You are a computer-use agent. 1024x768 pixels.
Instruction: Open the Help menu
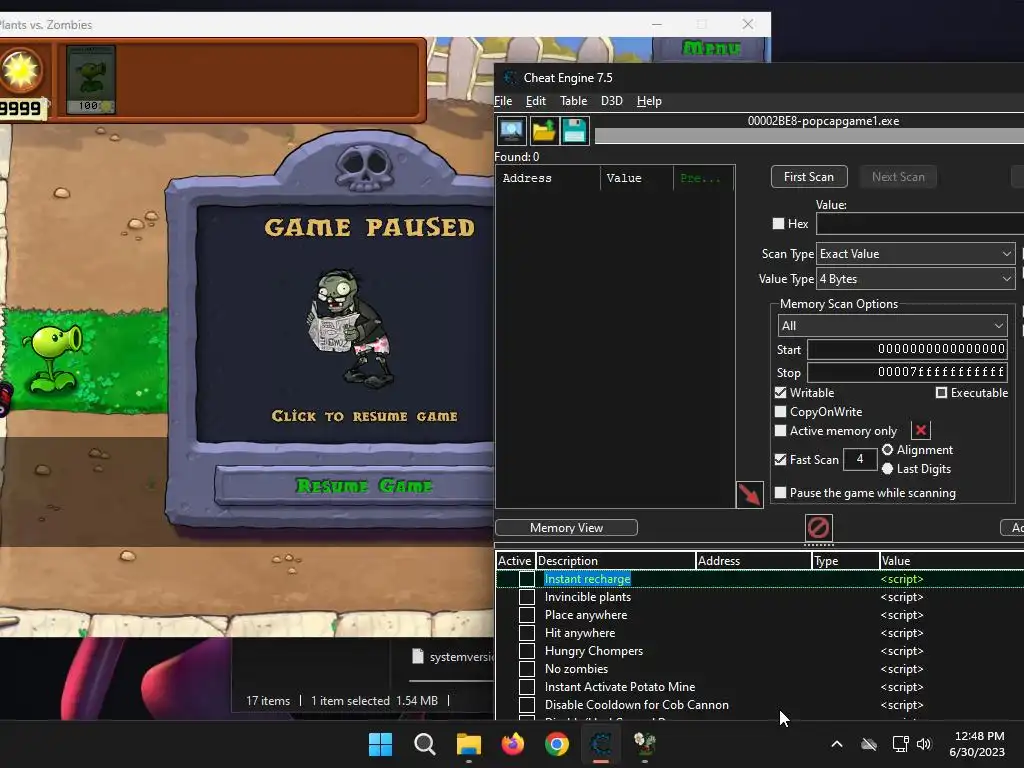click(x=649, y=101)
